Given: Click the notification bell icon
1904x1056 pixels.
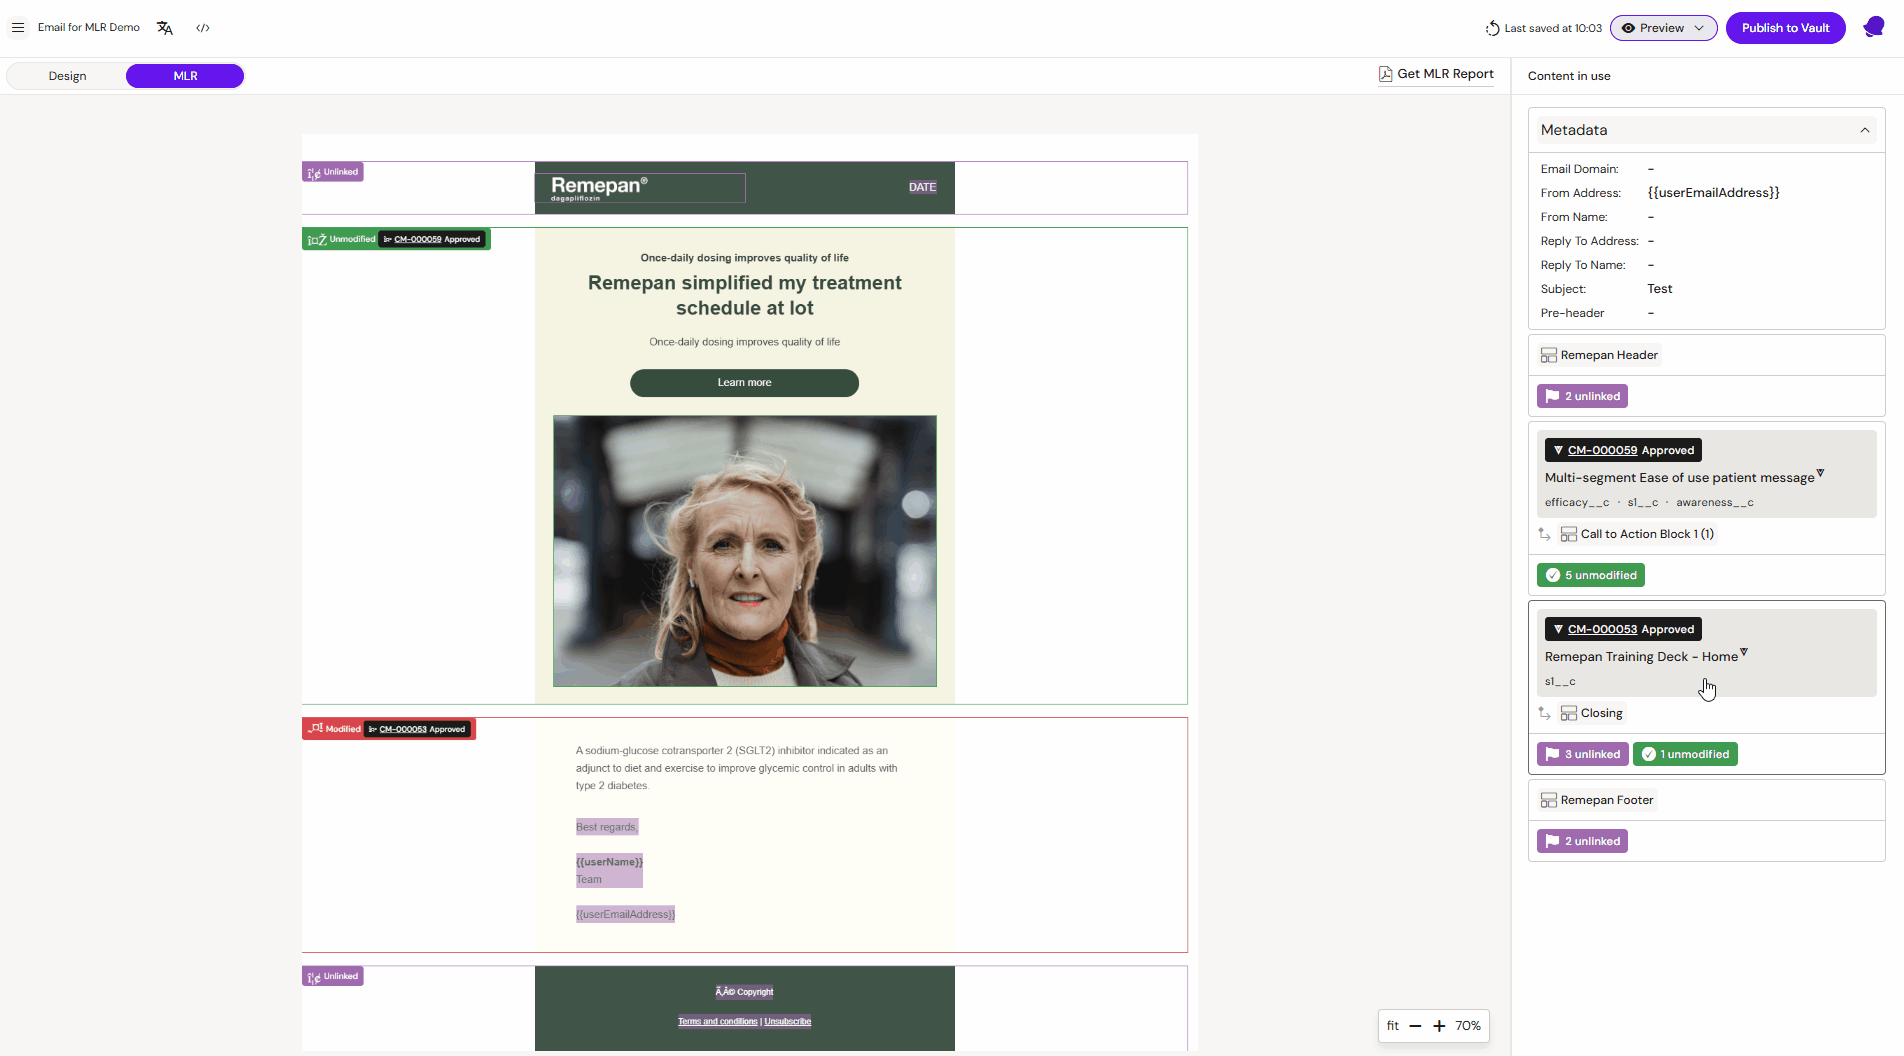Looking at the screenshot, I should [x=1871, y=27].
